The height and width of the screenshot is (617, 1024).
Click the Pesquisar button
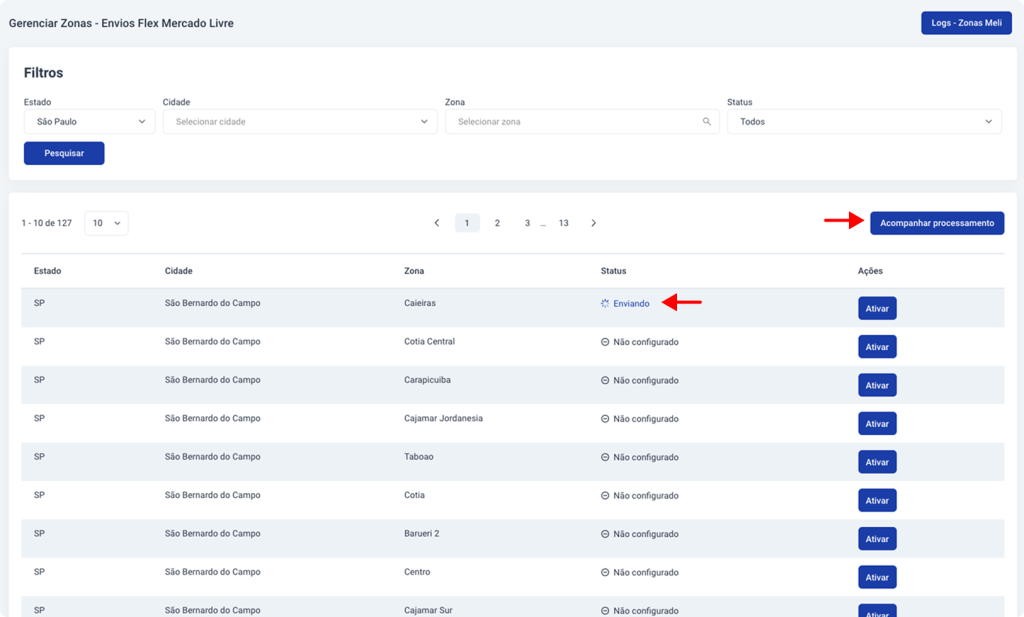click(x=64, y=153)
